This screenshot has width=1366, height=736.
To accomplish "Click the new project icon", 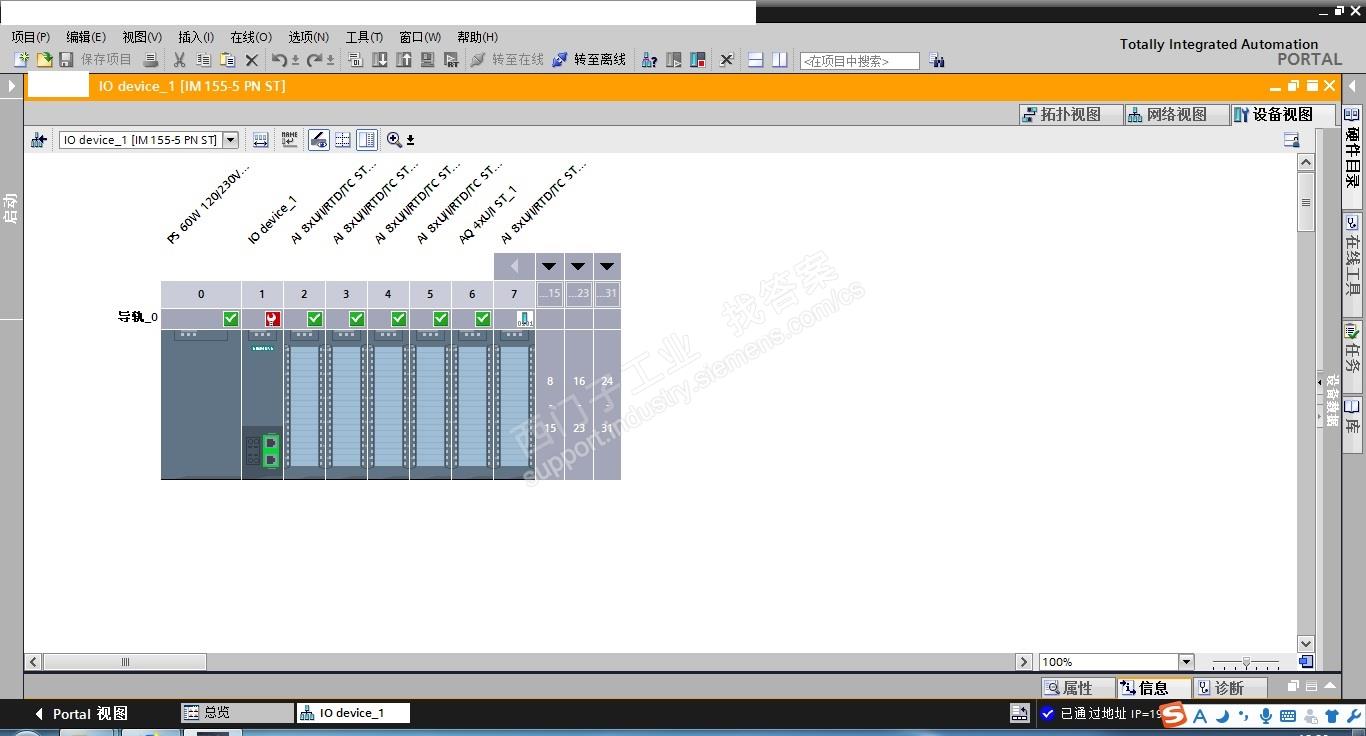I will [x=21, y=60].
